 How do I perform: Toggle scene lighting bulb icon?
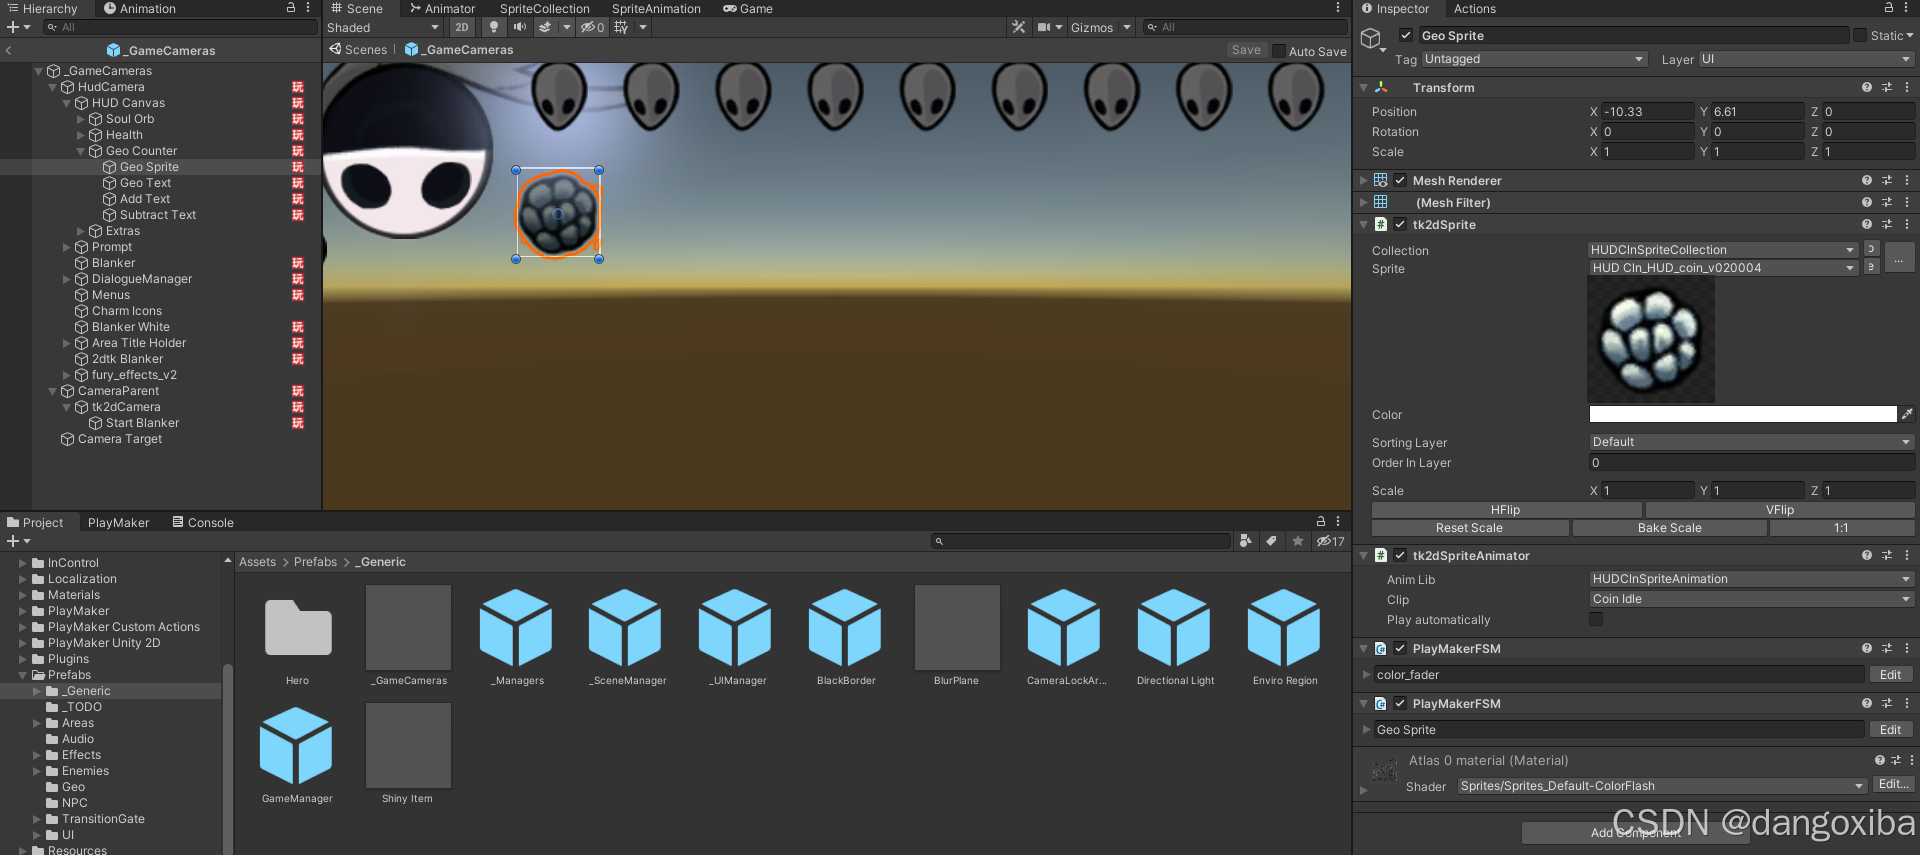coord(493,27)
